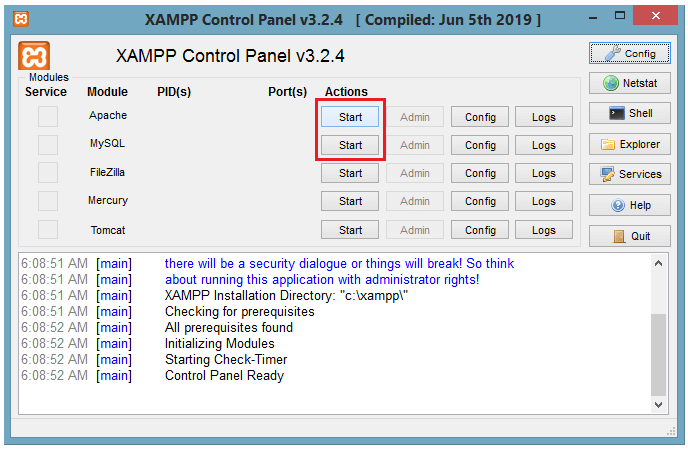
Task: Click the 'Initializing Modules' log line
Action: [219, 343]
